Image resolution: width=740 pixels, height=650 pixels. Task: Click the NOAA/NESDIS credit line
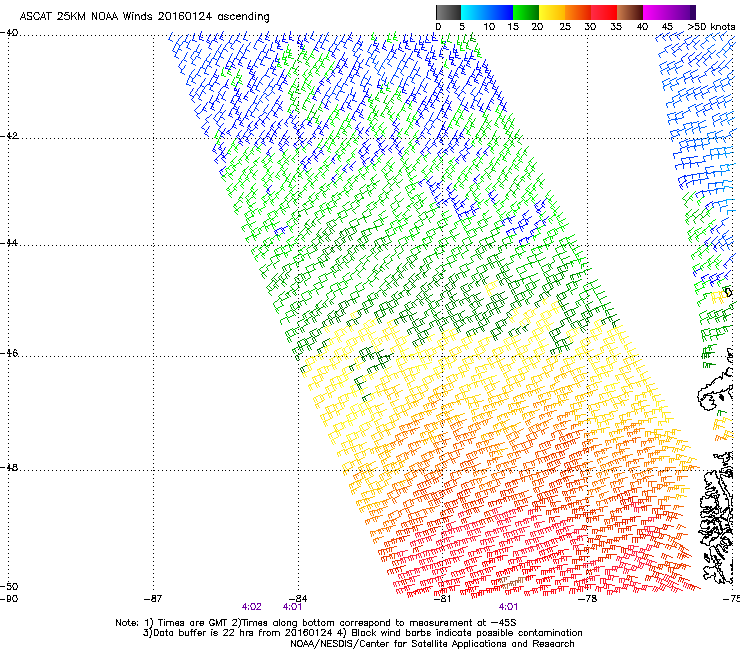coord(432,644)
